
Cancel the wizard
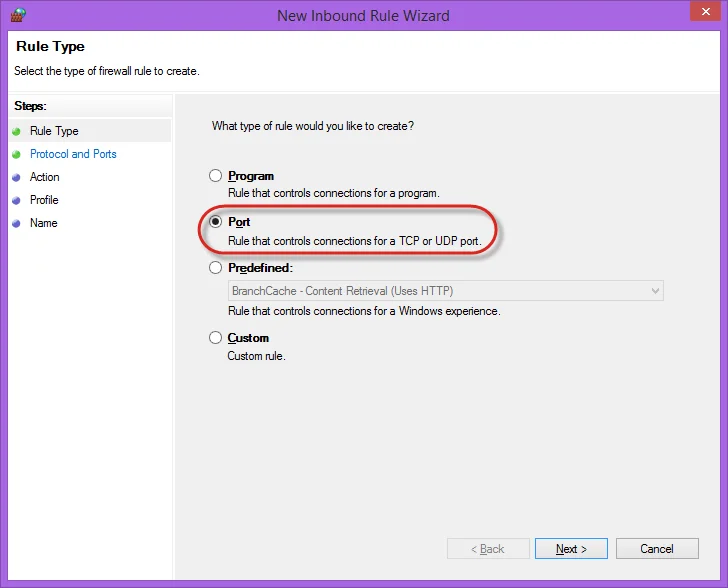pyautogui.click(x=657, y=549)
